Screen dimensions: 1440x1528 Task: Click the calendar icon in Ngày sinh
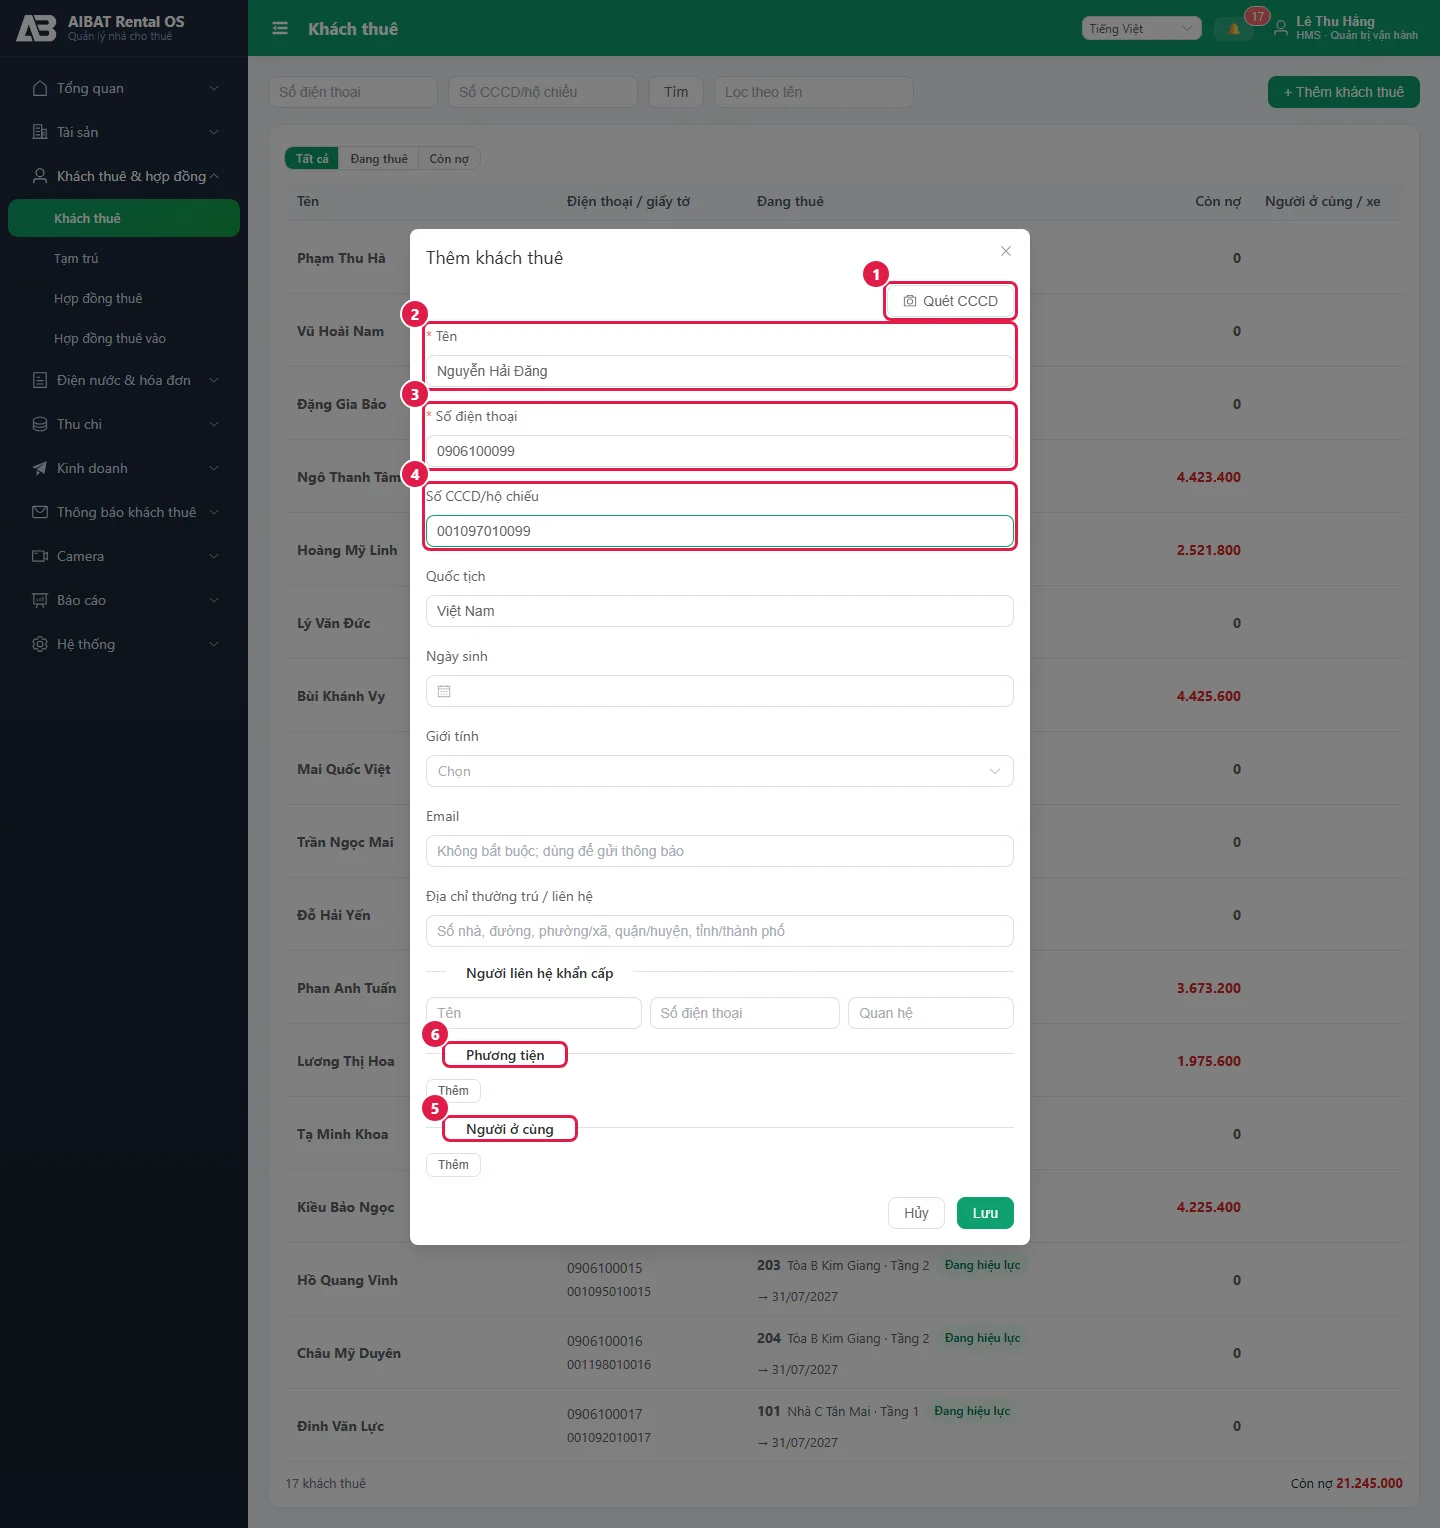tap(444, 691)
